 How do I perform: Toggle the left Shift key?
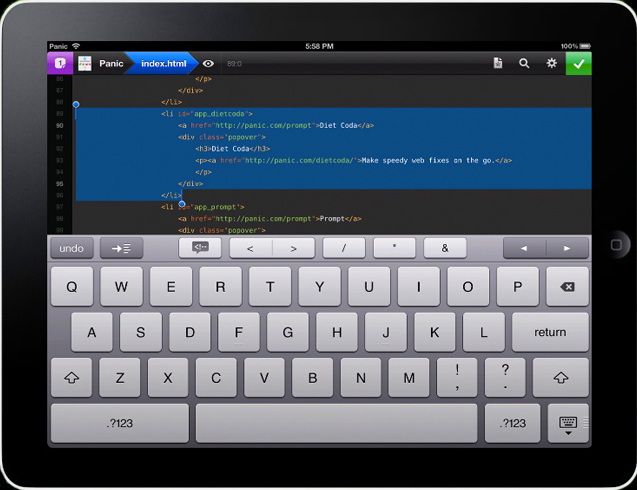point(71,378)
